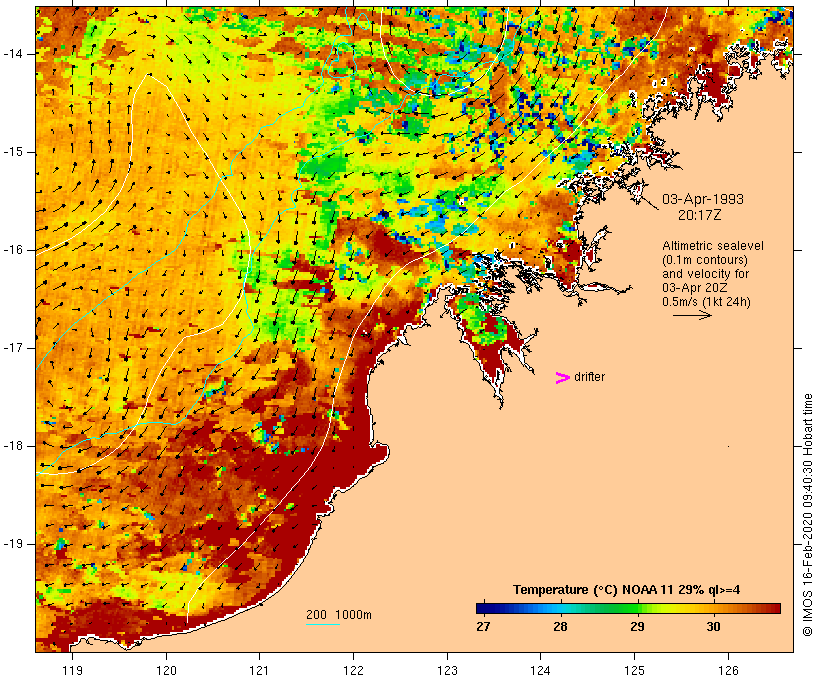
Task: Click the dark blue 27°C end of color bar
Action: point(482,608)
